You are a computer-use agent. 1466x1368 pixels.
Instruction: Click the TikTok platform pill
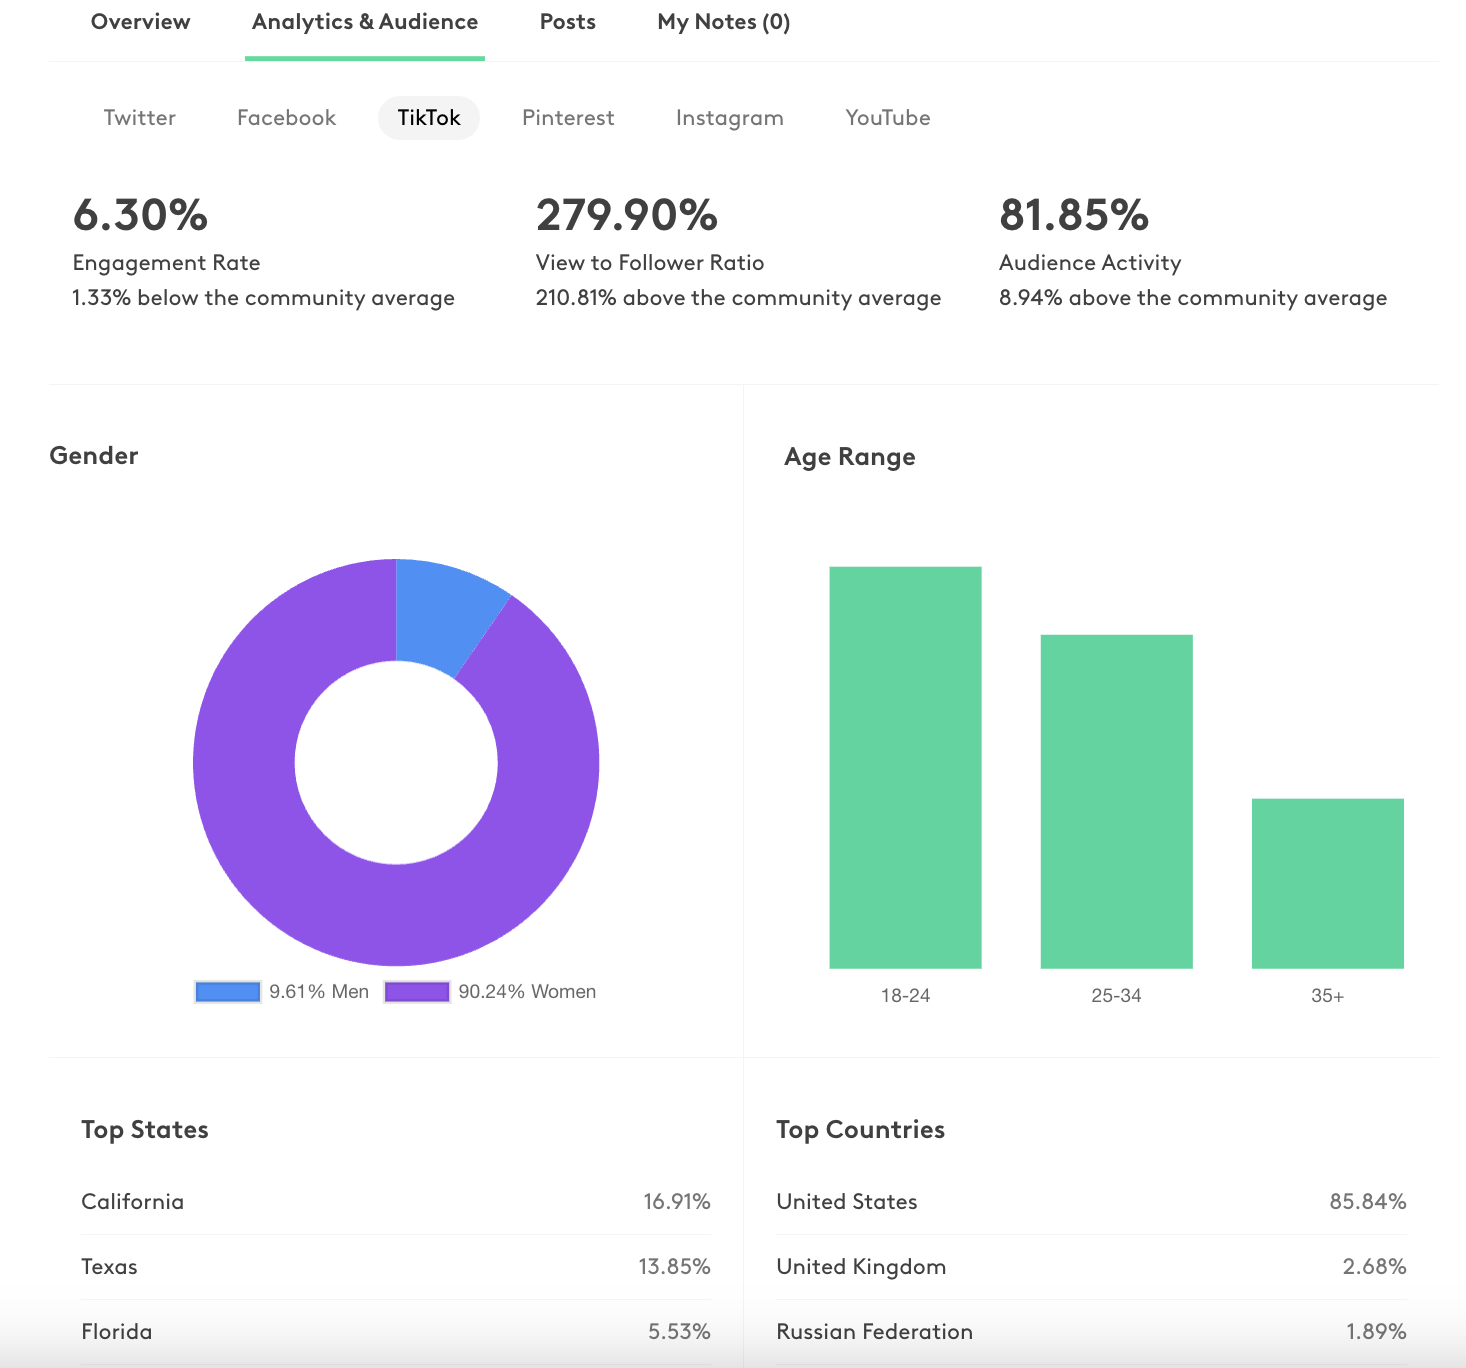[x=428, y=118]
